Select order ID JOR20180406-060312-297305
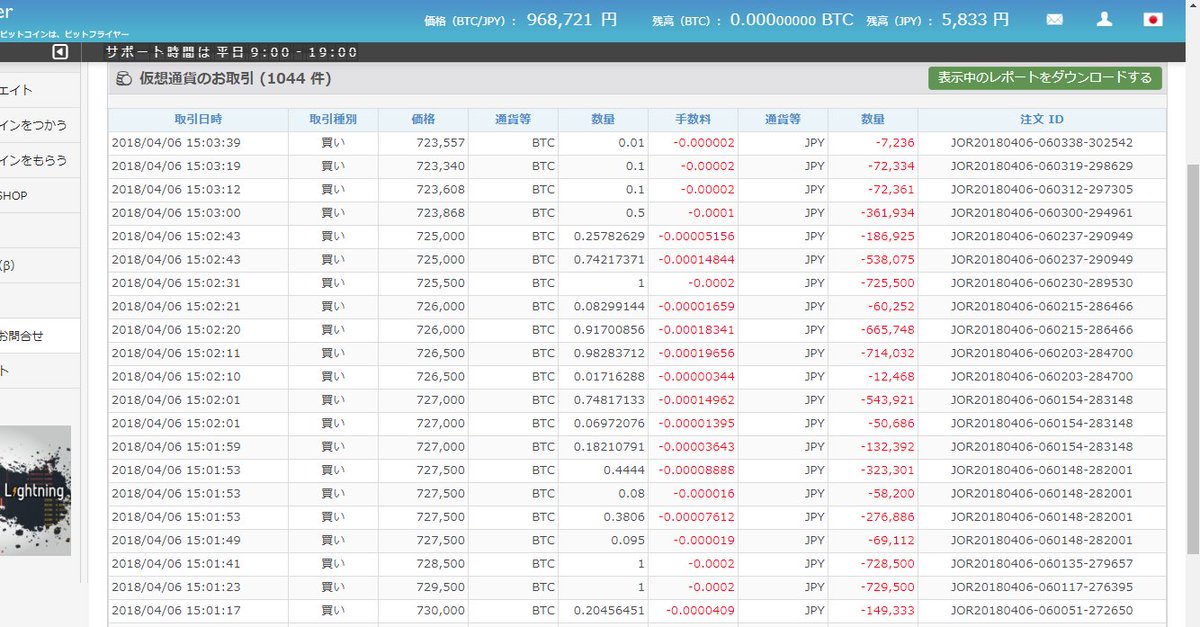Viewport: 1200px width, 627px height. click(1042, 190)
